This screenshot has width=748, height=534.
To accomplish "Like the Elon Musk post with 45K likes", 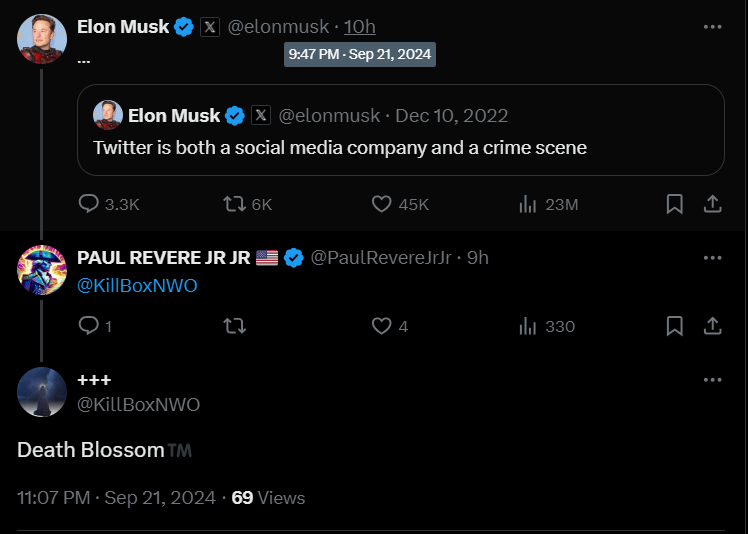I will click(x=382, y=204).
